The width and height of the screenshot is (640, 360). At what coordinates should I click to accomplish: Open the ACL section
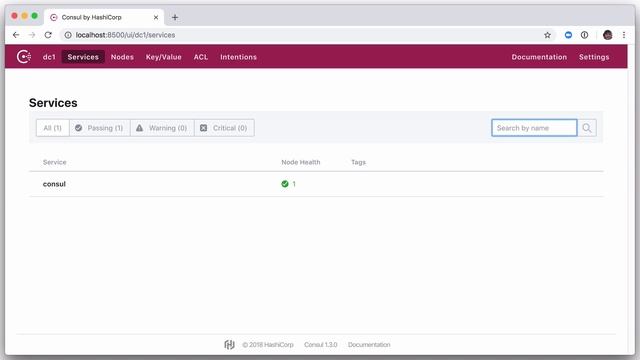tap(200, 57)
